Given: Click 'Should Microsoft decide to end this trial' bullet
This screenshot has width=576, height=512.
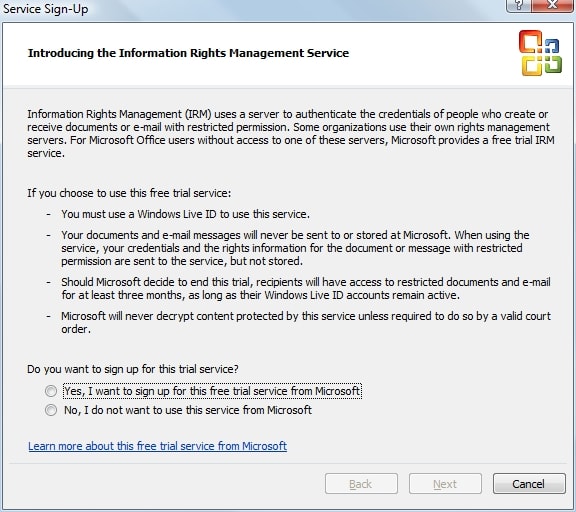Looking at the screenshot, I should (306, 289).
